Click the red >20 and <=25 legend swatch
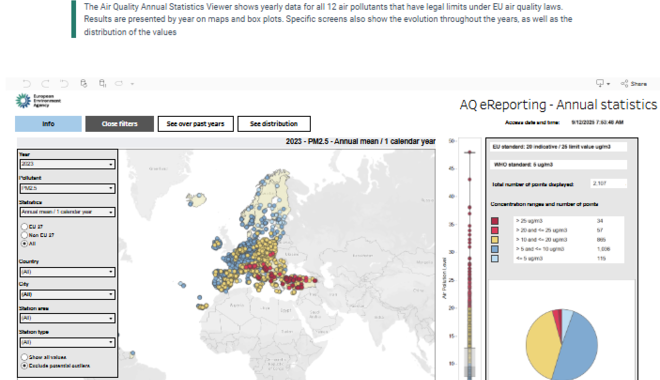This screenshot has width=660, height=380. pyautogui.click(x=495, y=230)
